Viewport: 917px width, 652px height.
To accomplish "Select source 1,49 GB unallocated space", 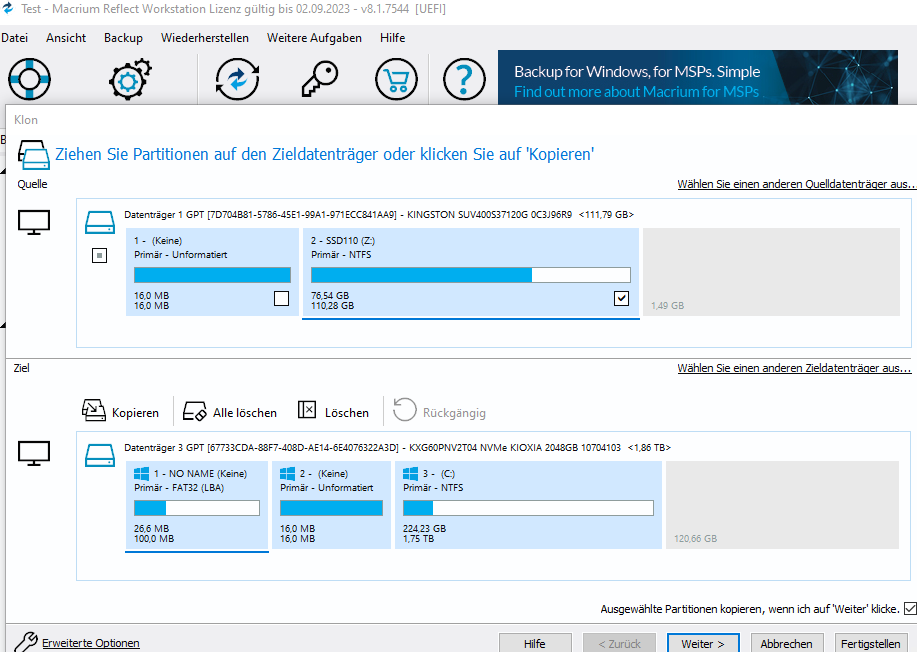I will tap(771, 272).
